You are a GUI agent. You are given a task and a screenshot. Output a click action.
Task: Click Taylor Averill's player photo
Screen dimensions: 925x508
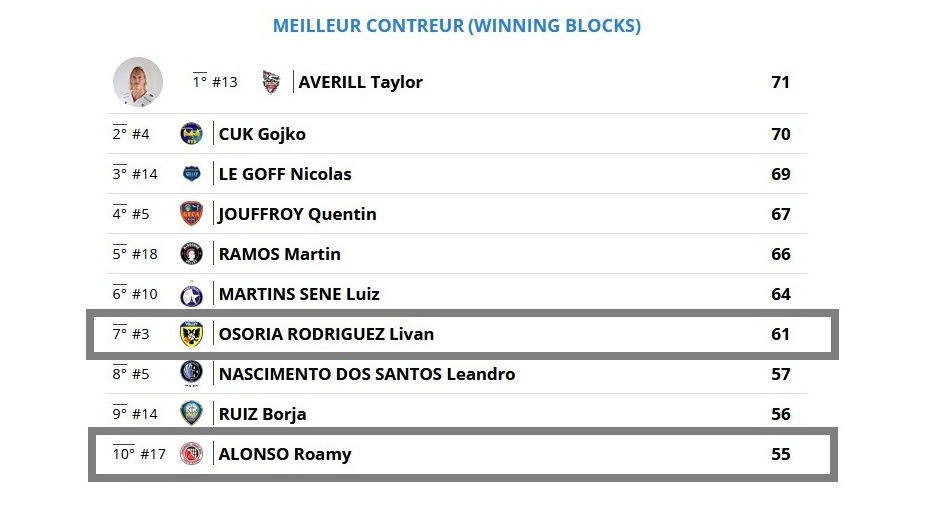[138, 82]
